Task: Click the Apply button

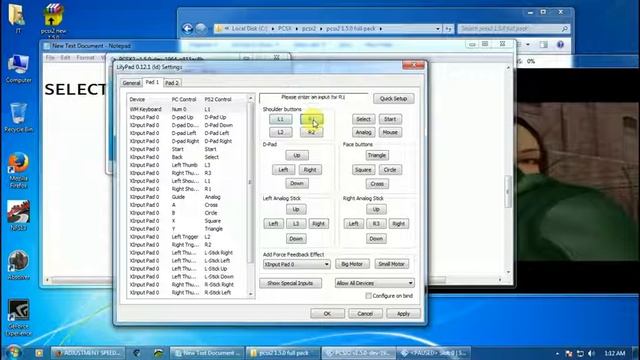Action: click(403, 313)
